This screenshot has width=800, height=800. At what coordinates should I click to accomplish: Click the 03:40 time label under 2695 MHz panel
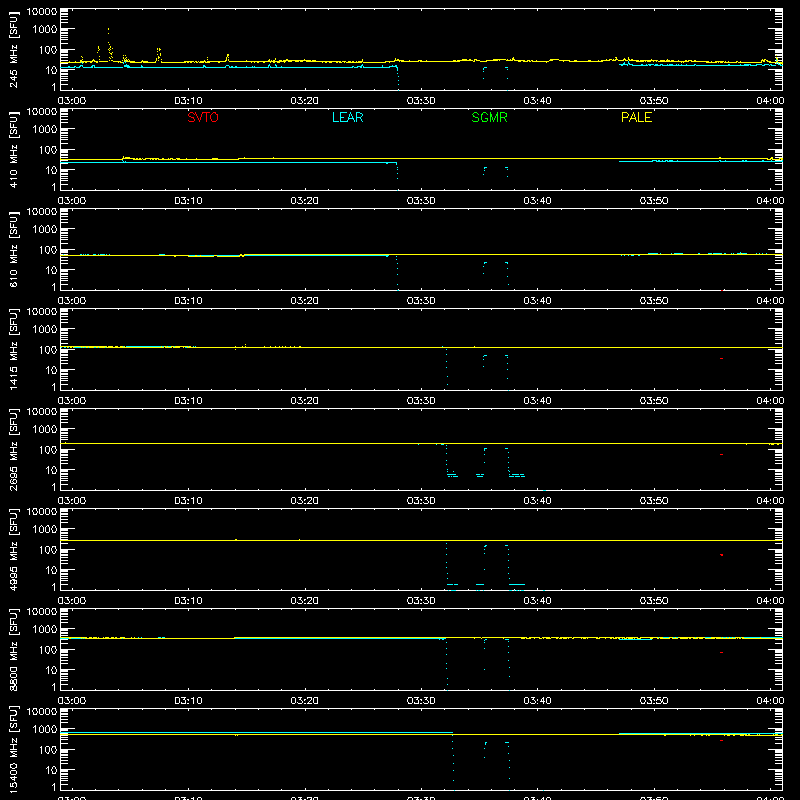(x=537, y=501)
